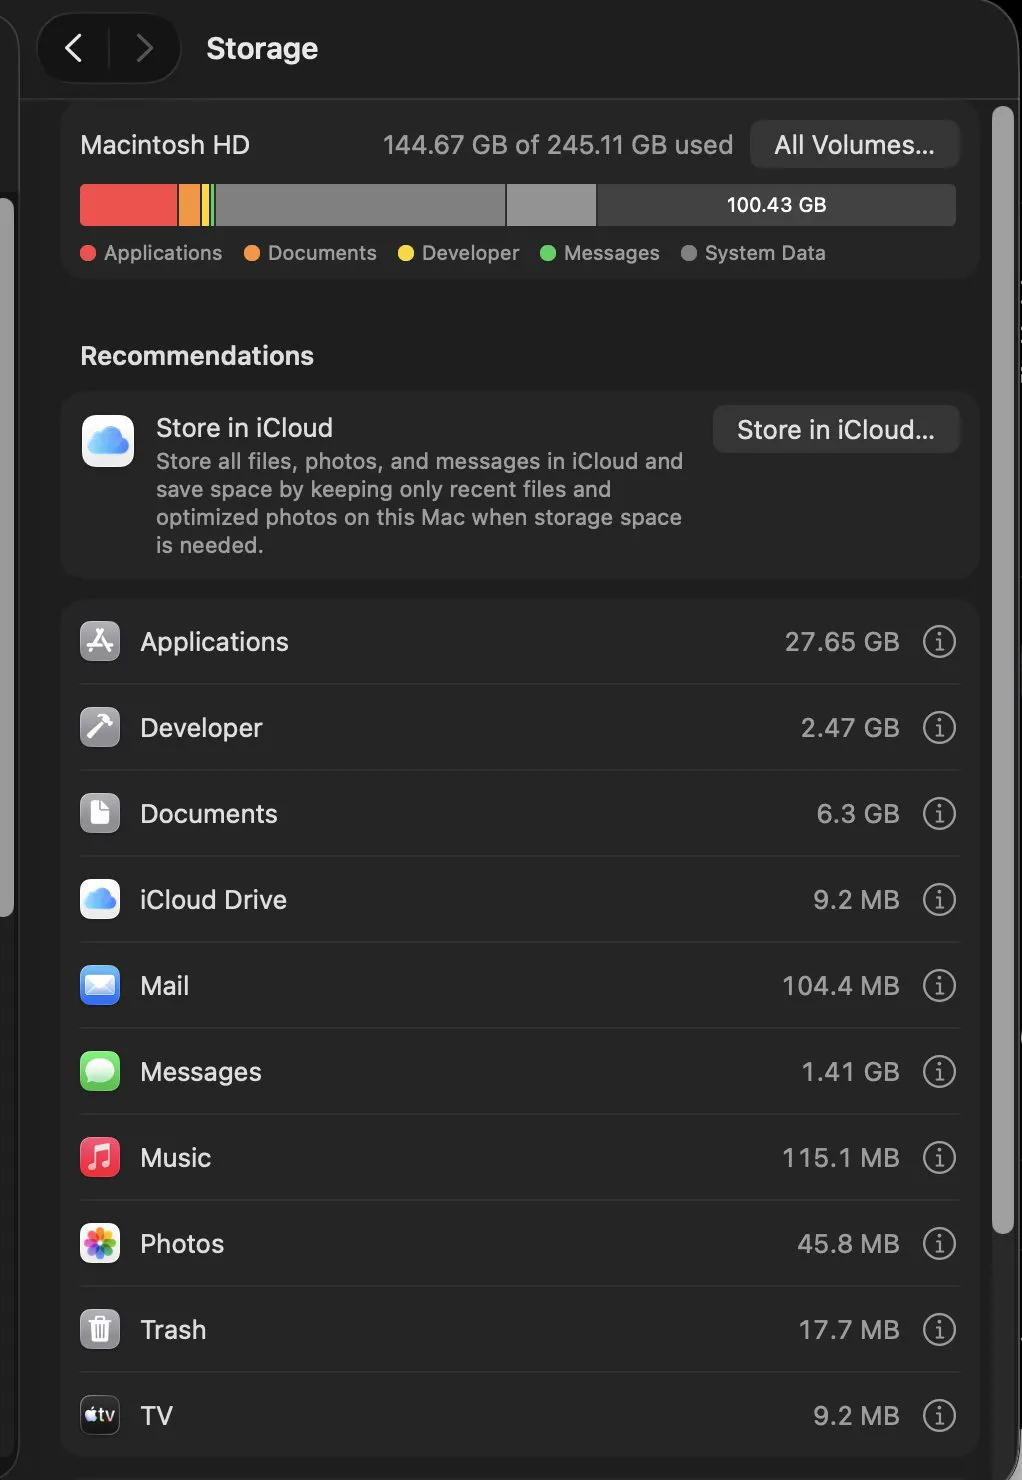Click the Trash can icon
The width and height of the screenshot is (1022, 1480).
point(100,1329)
